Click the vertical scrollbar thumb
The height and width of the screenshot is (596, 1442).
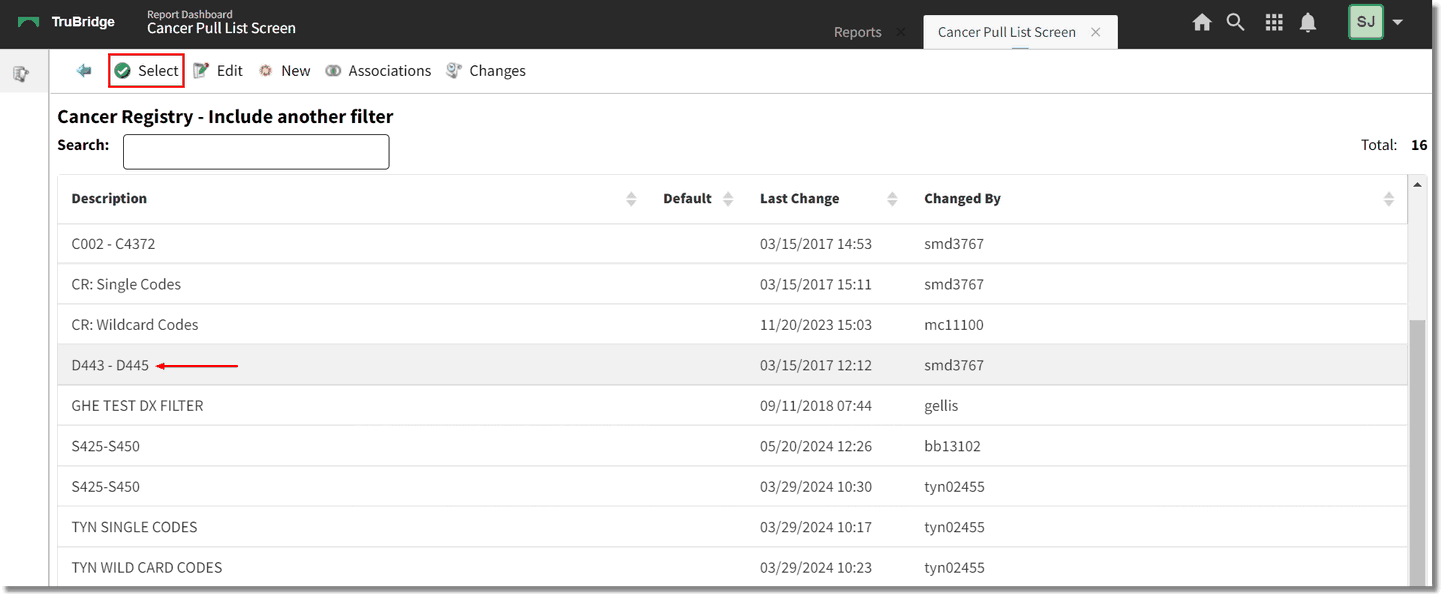[x=1417, y=452]
